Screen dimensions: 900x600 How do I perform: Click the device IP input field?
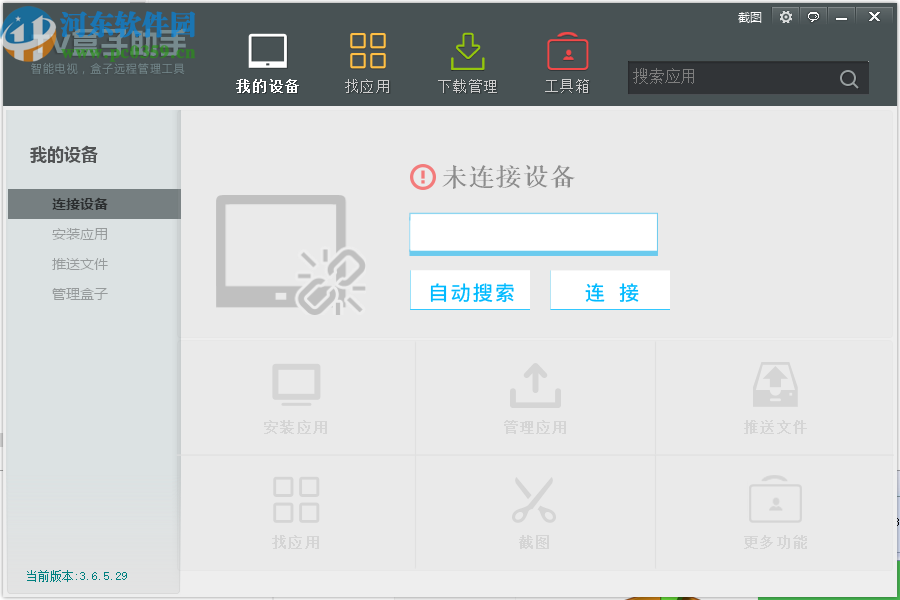533,232
